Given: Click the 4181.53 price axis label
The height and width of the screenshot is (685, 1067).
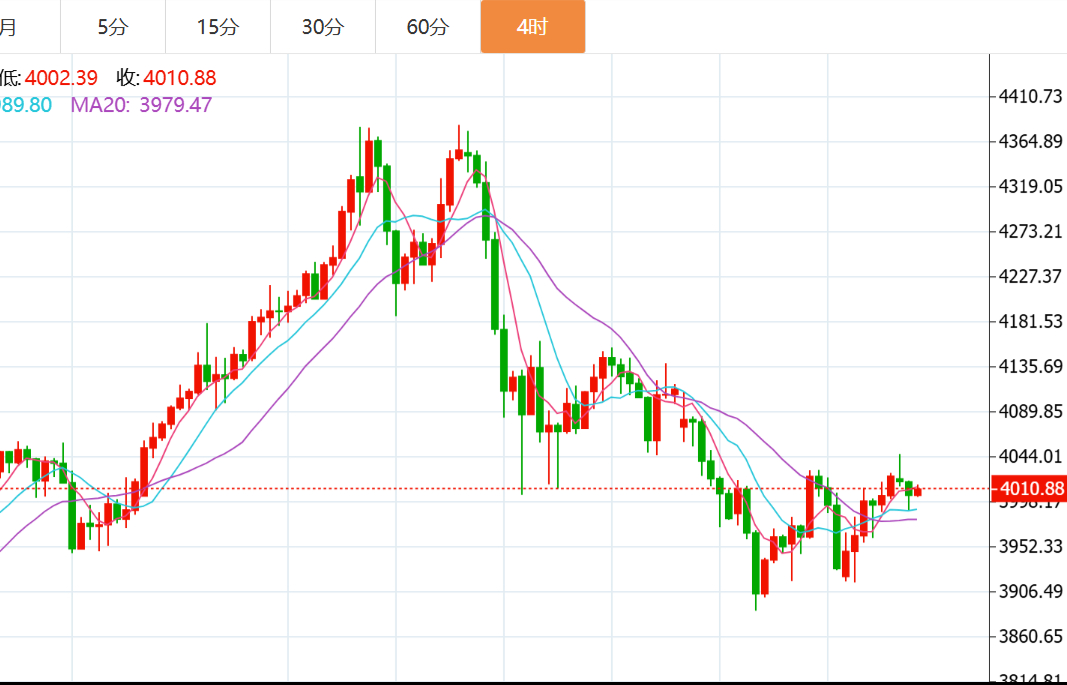Looking at the screenshot, I should (x=1030, y=321).
